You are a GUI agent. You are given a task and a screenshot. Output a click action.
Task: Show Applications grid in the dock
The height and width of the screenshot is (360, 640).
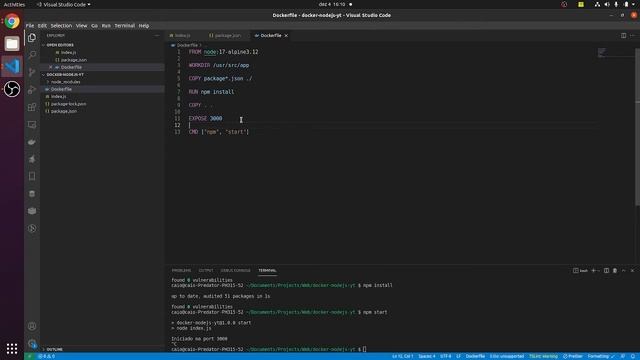(12, 349)
